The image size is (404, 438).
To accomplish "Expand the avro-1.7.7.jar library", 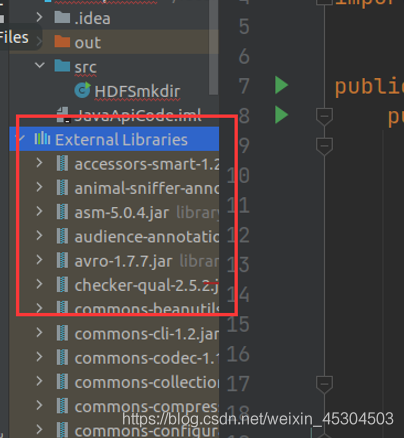I will click(39, 260).
